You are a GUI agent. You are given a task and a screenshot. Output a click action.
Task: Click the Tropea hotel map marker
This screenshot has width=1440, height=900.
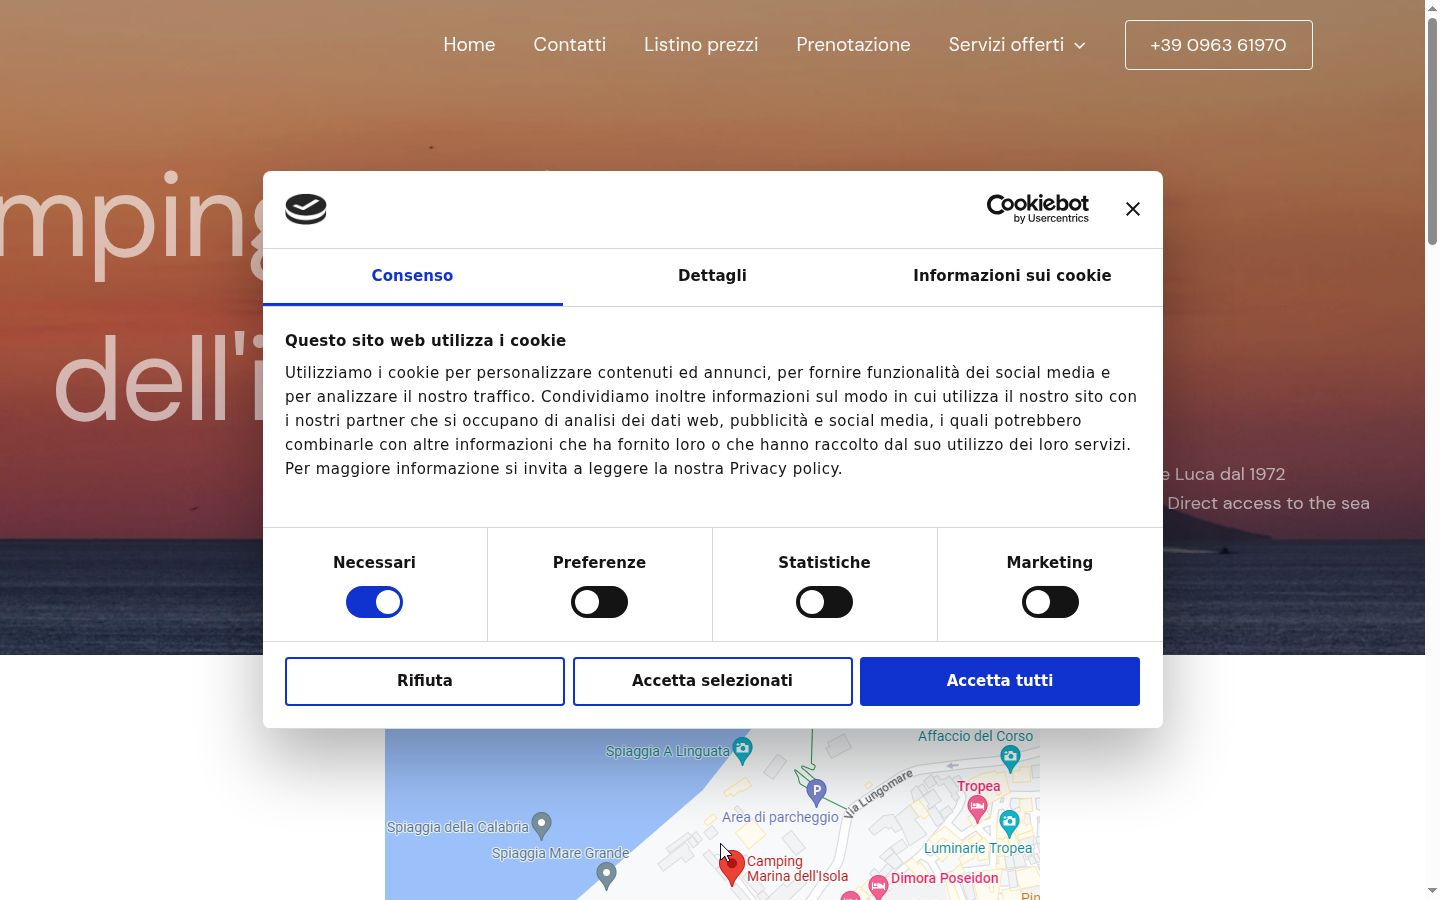(976, 808)
